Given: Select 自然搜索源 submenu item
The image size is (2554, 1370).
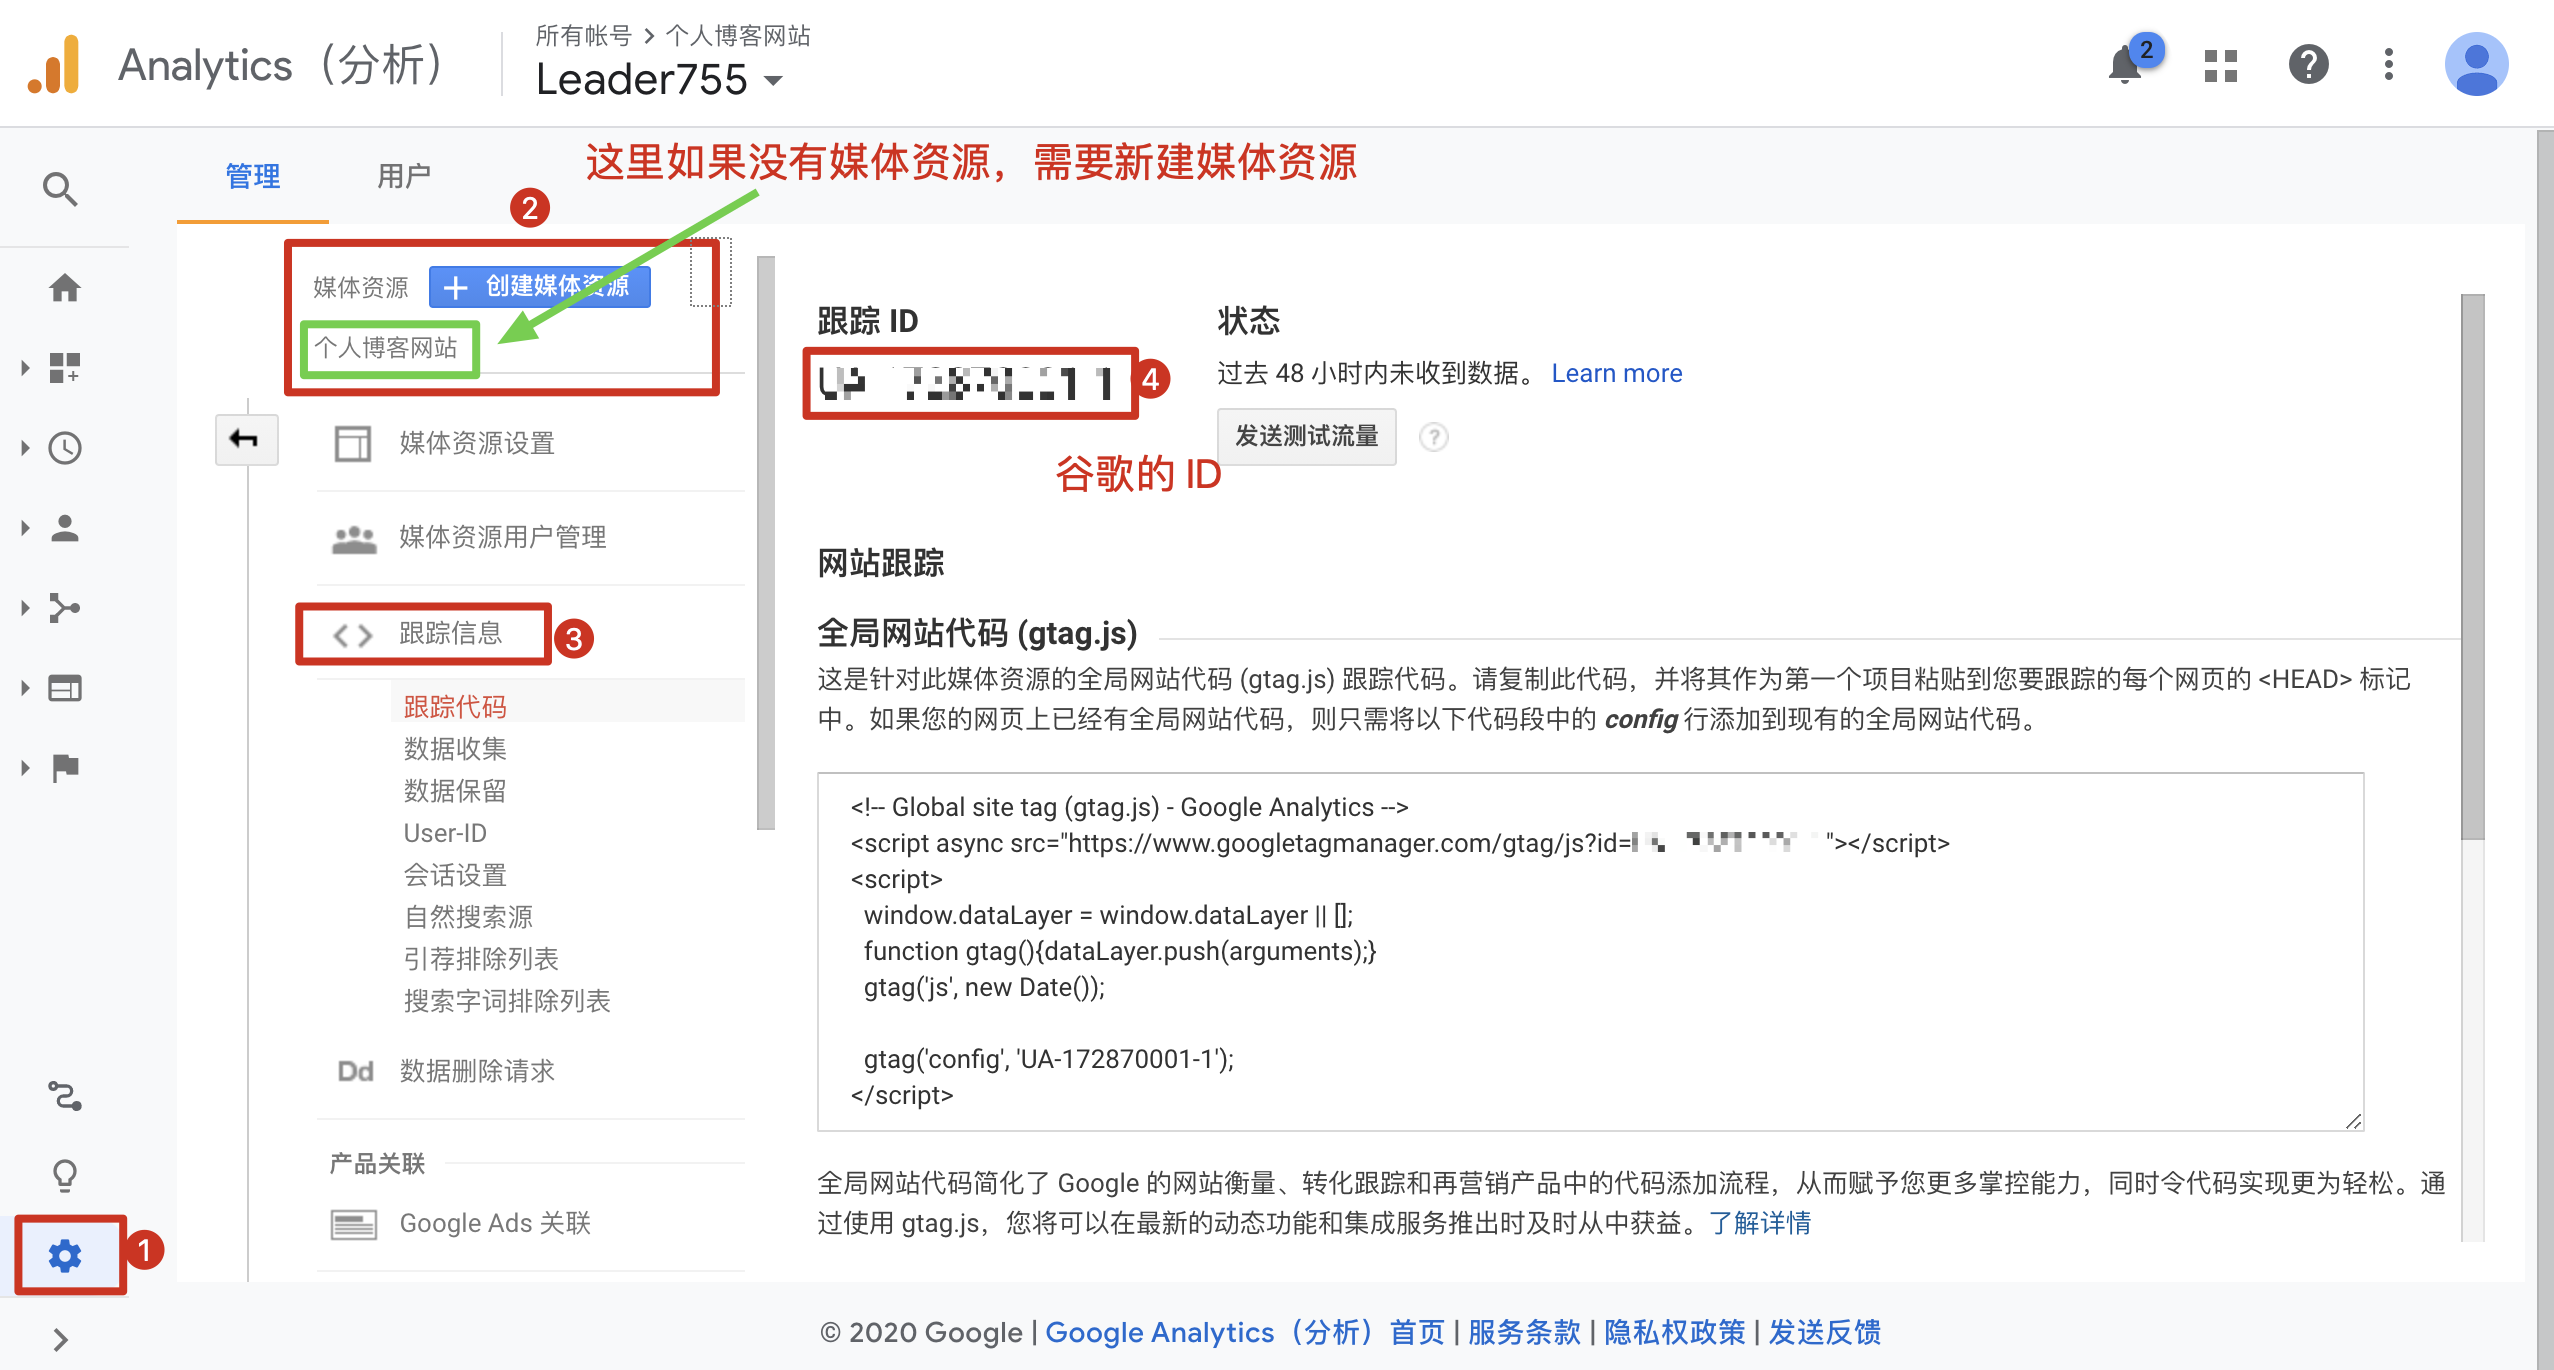Looking at the screenshot, I should tap(468, 916).
